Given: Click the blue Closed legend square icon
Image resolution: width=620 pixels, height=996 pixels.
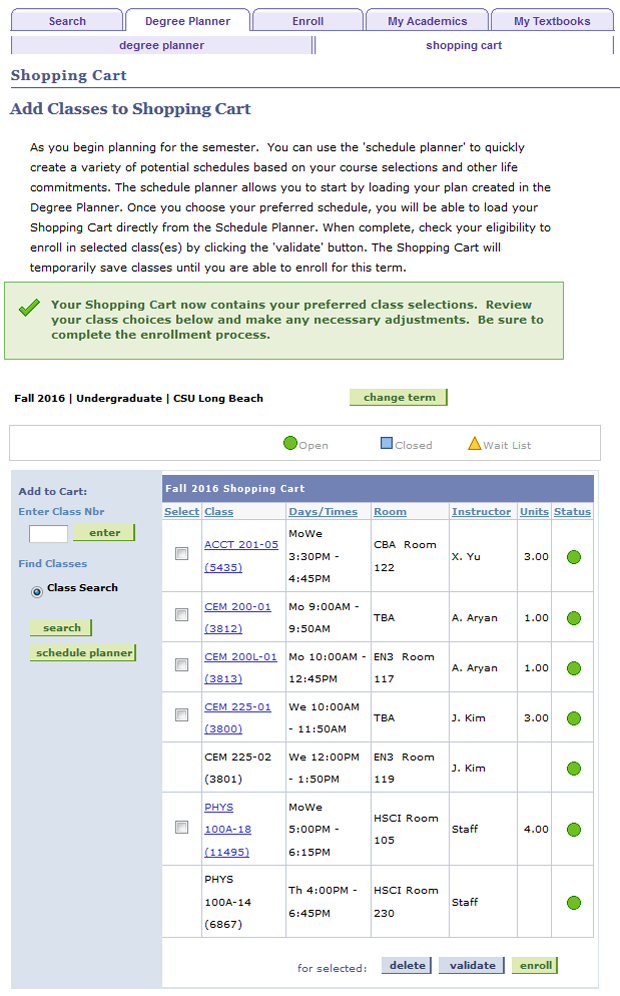Looking at the screenshot, I should tap(386, 443).
